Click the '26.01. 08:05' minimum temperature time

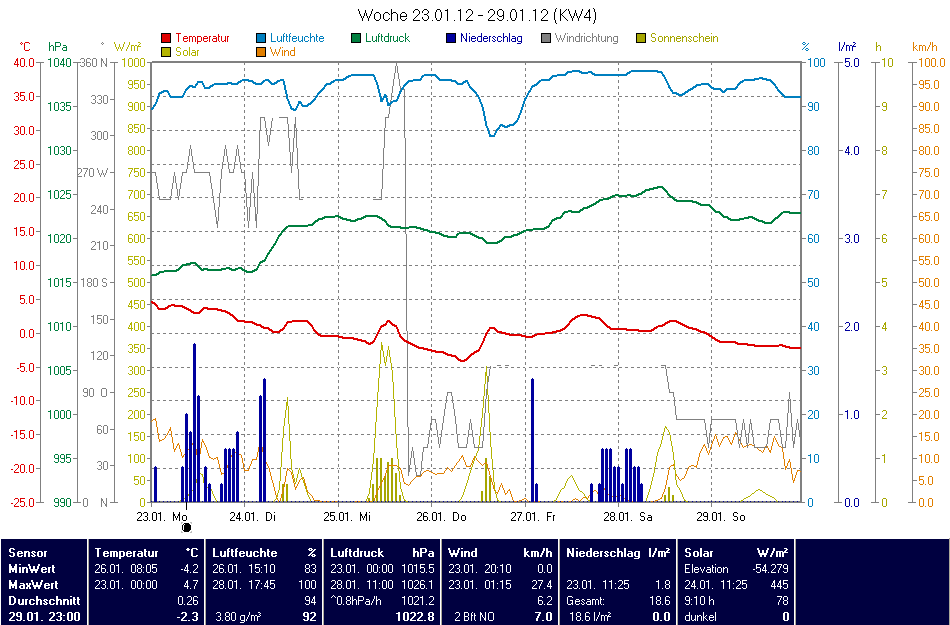click(x=126, y=569)
